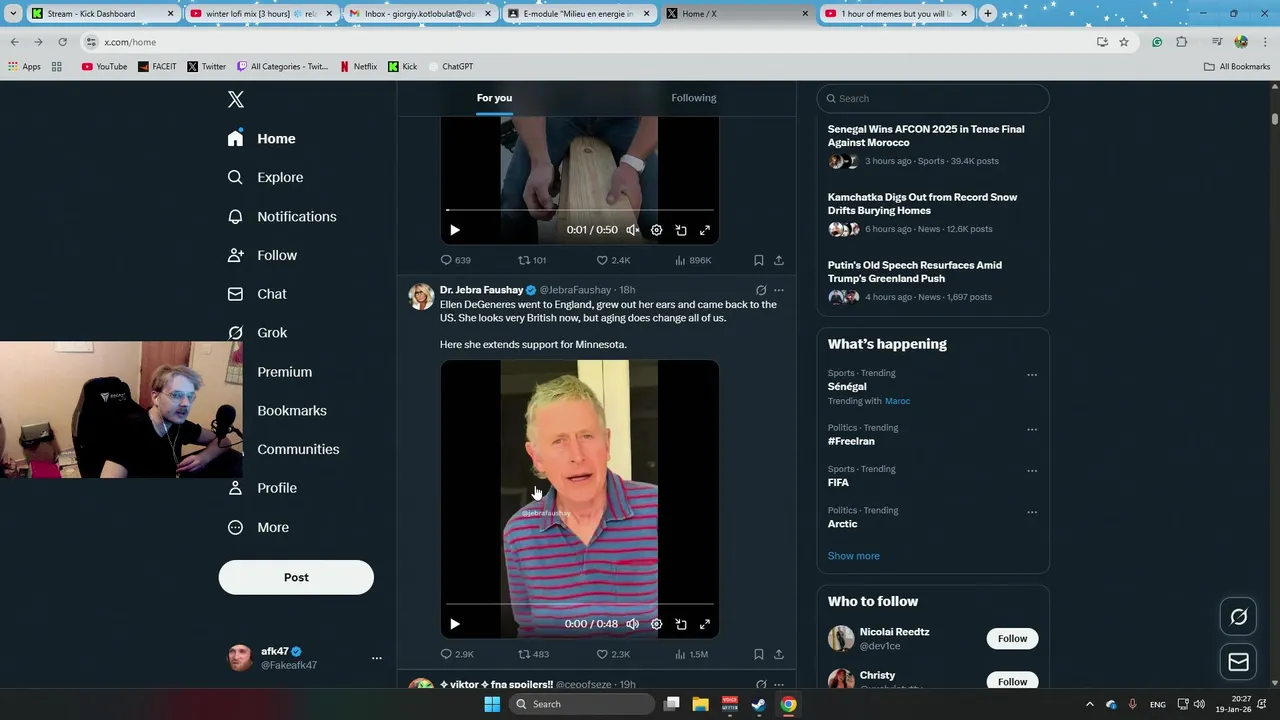Screen dimensions: 1280x720
Task: Switch to the Following tab
Action: pos(694,98)
